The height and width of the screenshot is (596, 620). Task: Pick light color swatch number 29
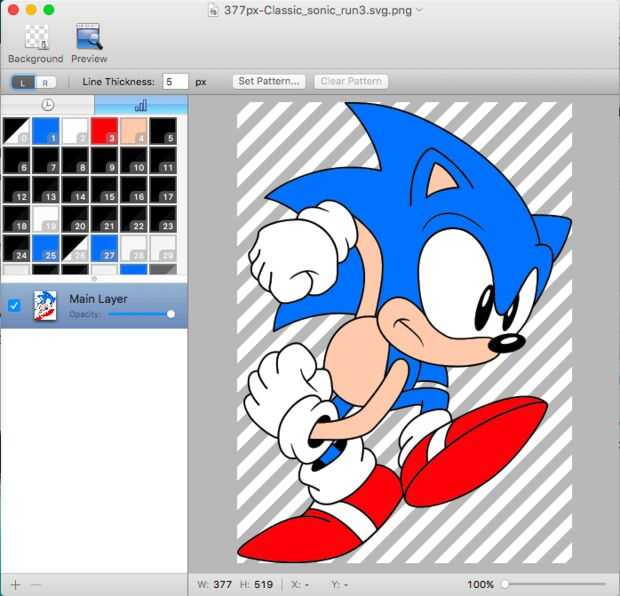coord(163,248)
